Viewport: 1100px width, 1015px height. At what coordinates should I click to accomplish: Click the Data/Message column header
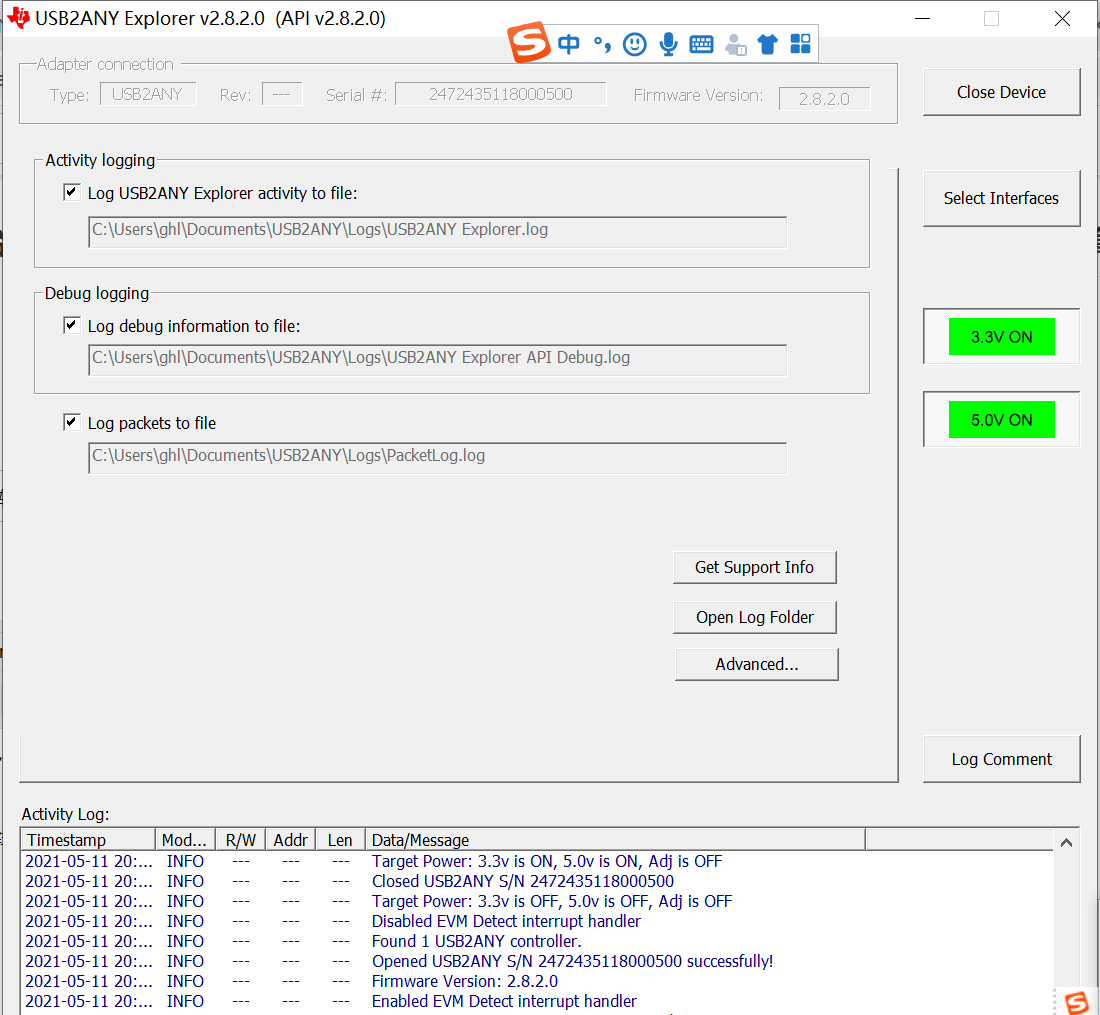[615, 840]
